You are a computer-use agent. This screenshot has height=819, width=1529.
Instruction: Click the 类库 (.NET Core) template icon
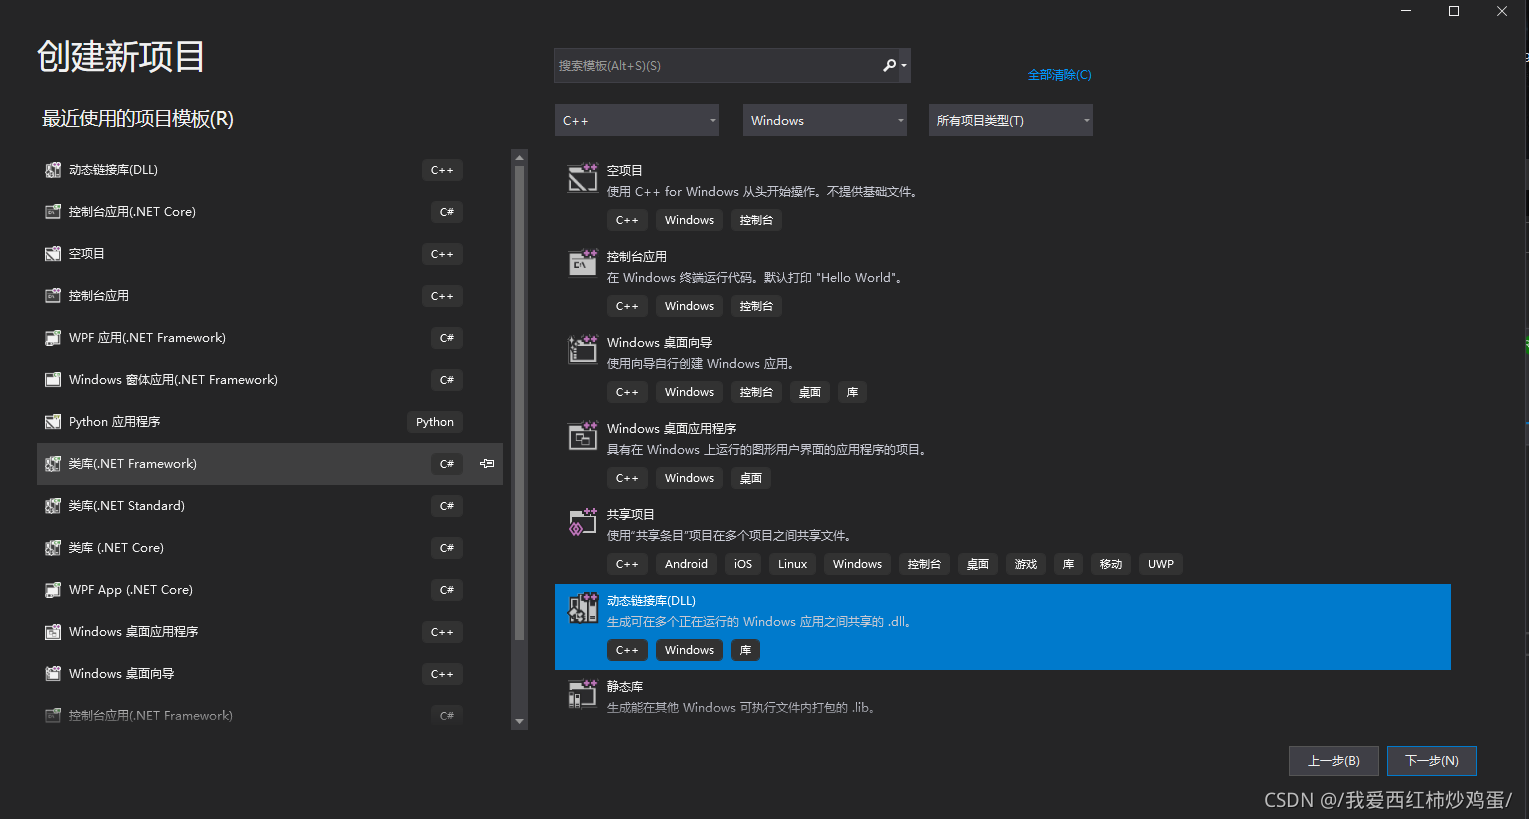point(53,548)
